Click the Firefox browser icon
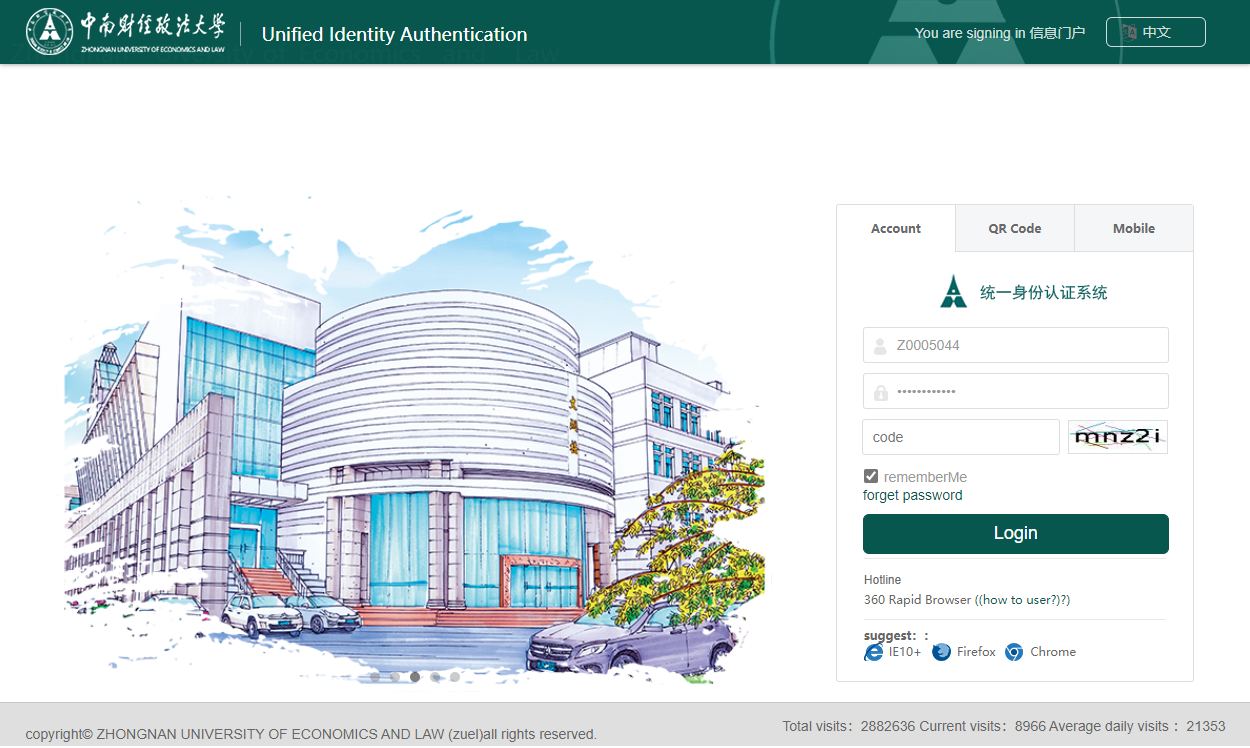1250x748 pixels. coord(941,652)
